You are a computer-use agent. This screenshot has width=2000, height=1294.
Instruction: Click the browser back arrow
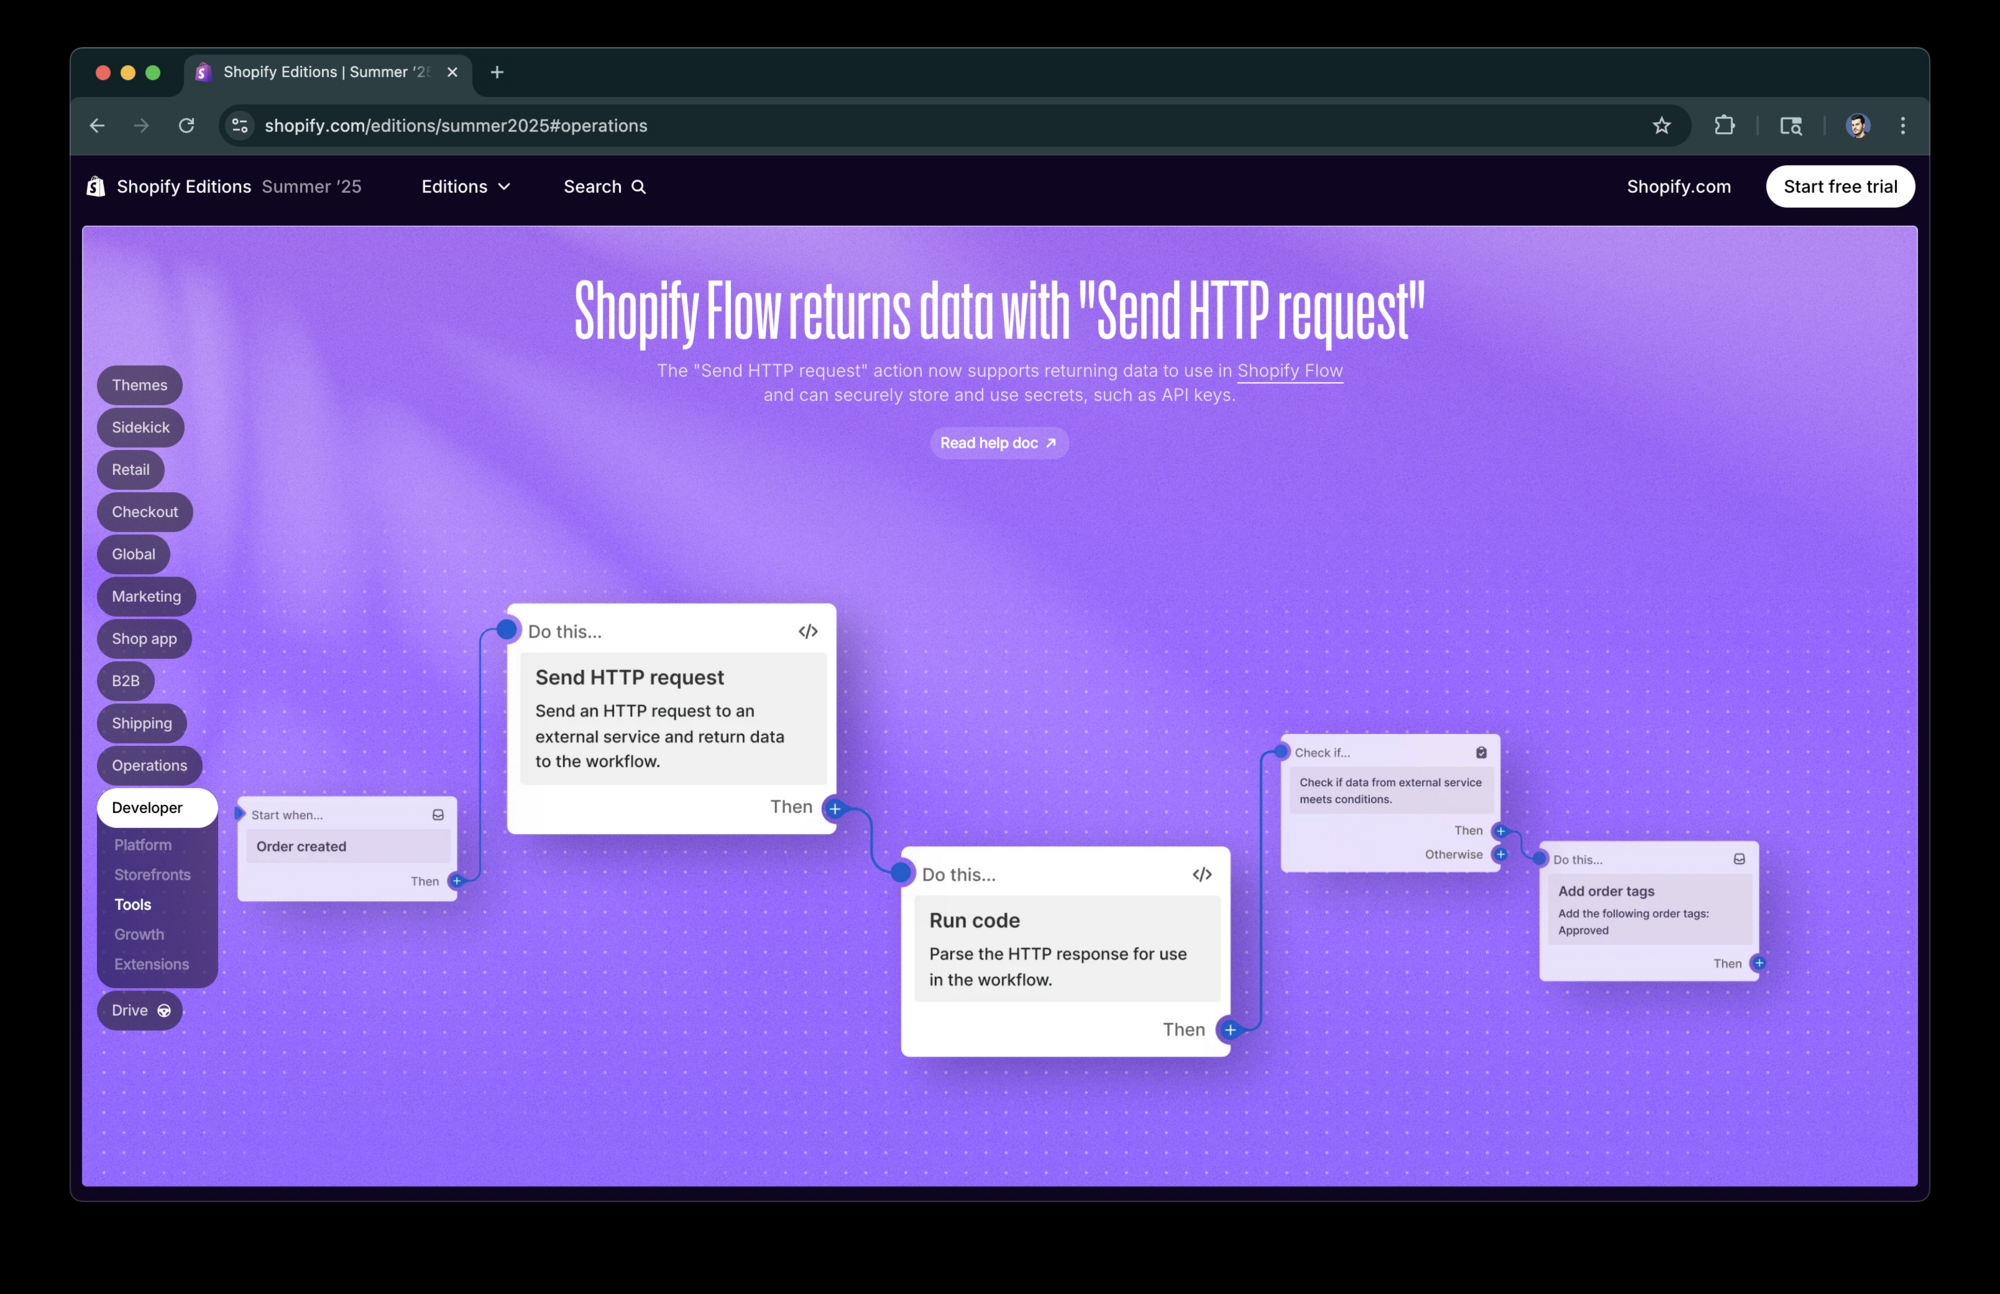tap(97, 126)
